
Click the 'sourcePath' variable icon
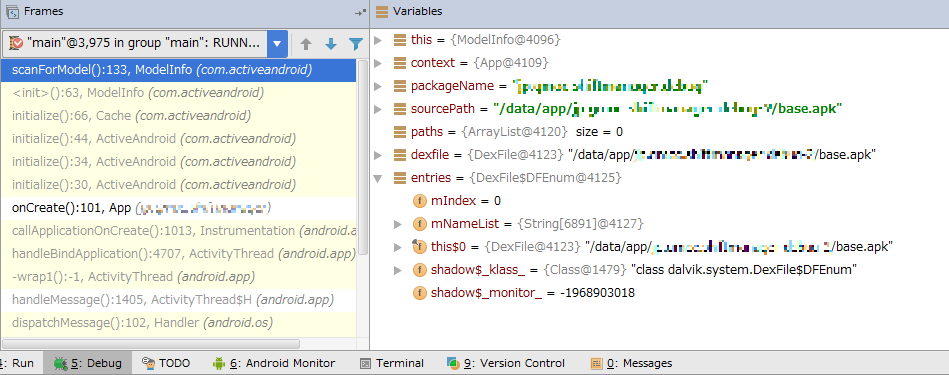click(x=399, y=109)
